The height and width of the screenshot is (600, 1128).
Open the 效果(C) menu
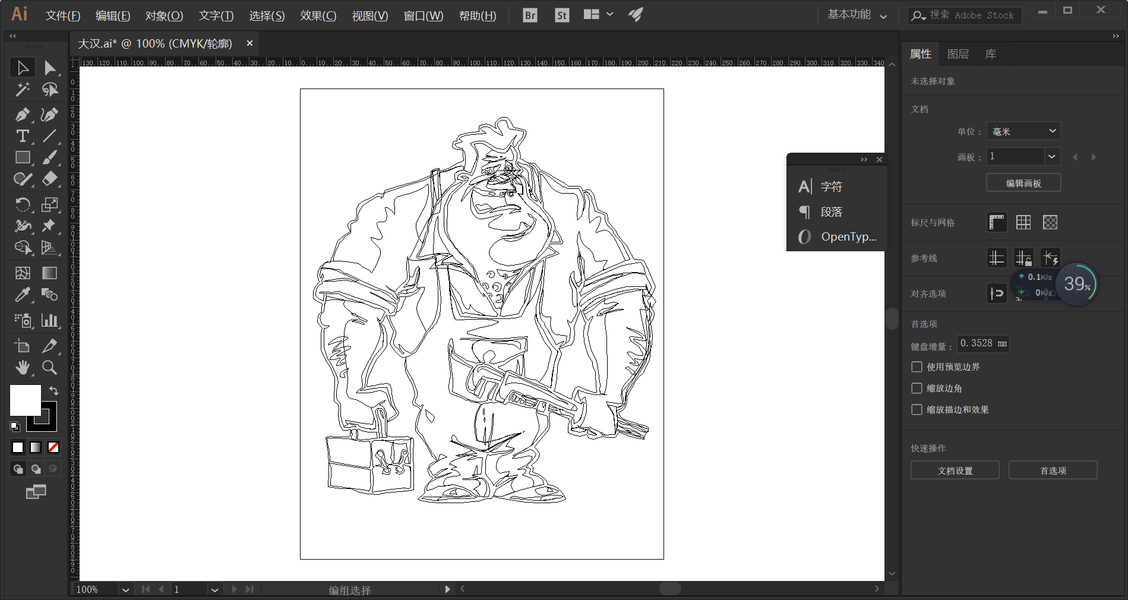pos(318,15)
